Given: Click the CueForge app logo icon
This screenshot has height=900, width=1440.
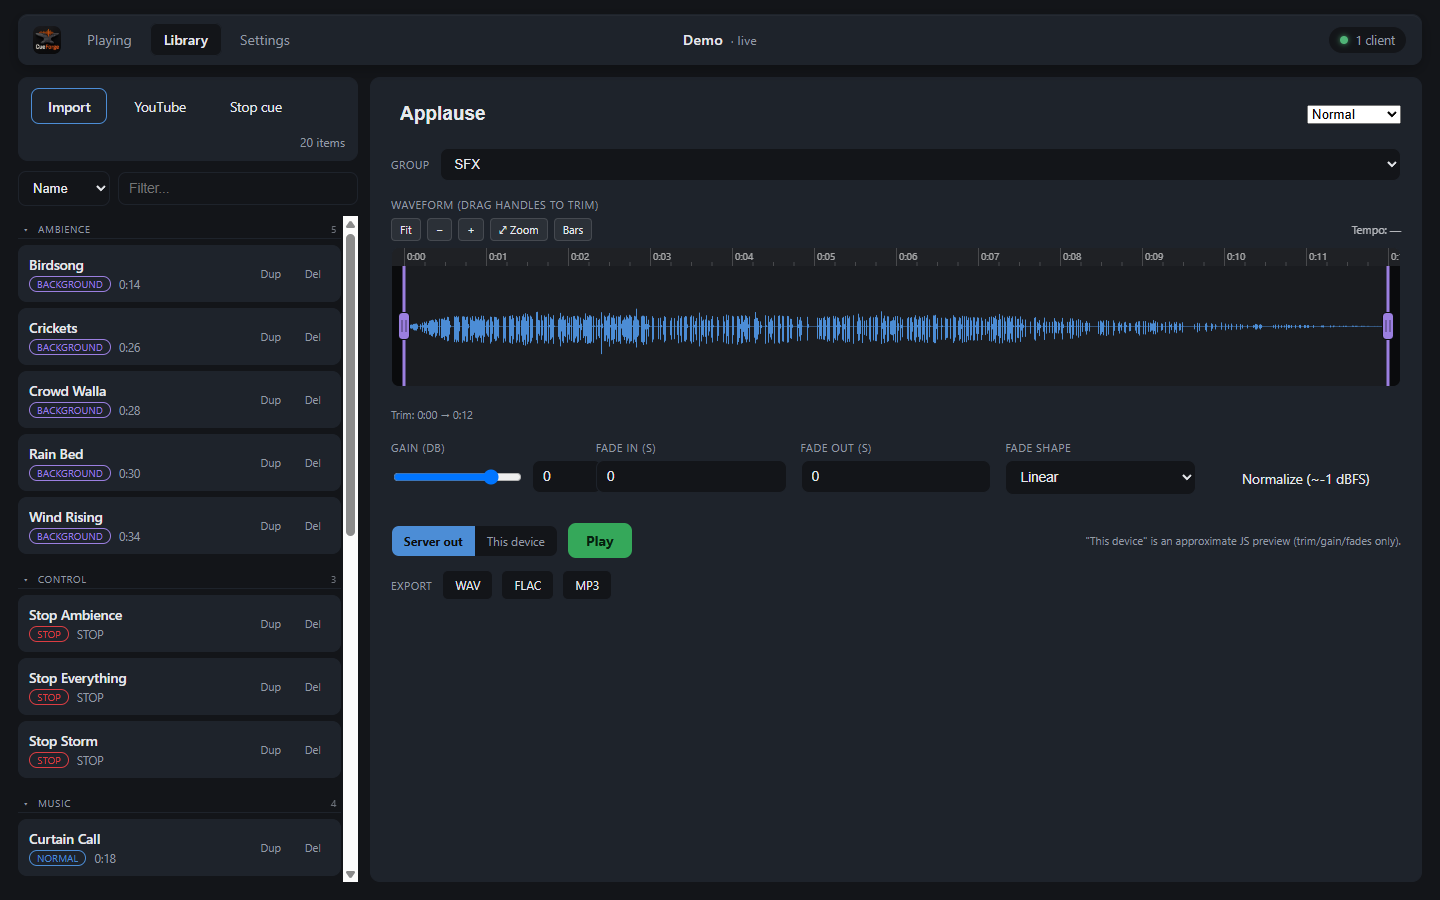Looking at the screenshot, I should point(47,40).
